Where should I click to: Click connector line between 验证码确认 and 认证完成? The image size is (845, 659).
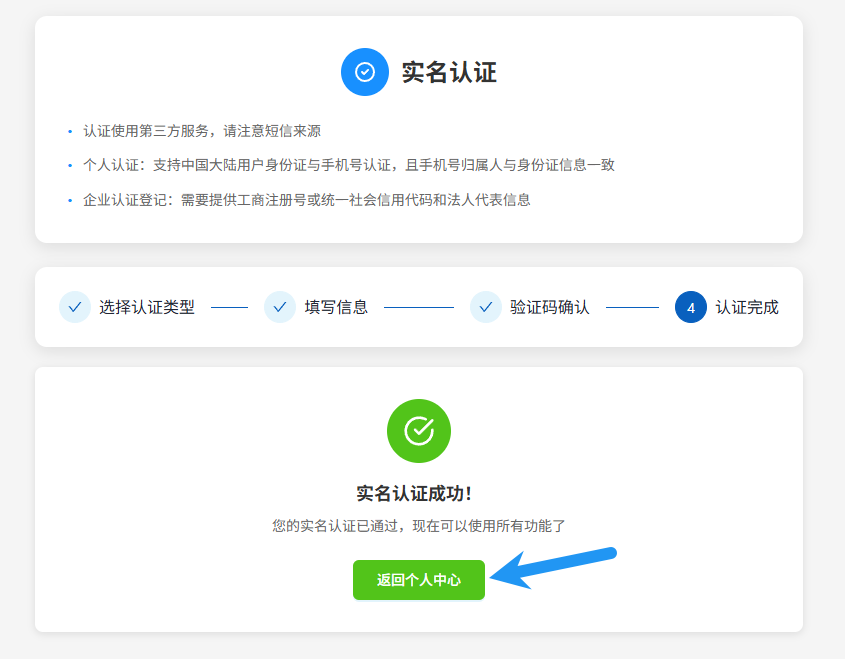632,308
